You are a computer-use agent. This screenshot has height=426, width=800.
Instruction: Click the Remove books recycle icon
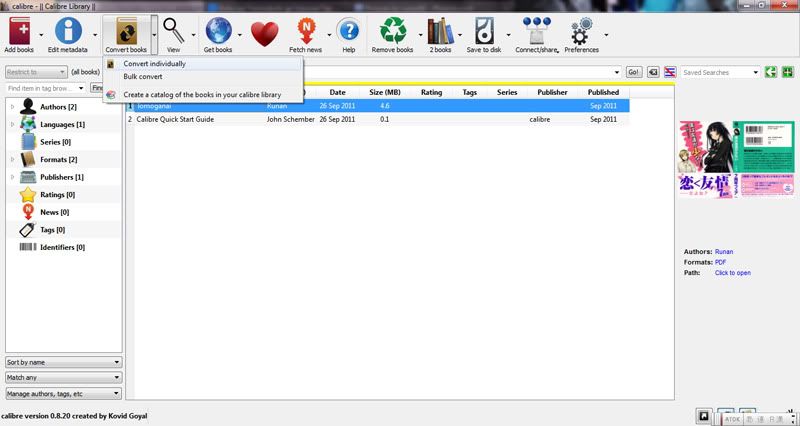pos(392,31)
